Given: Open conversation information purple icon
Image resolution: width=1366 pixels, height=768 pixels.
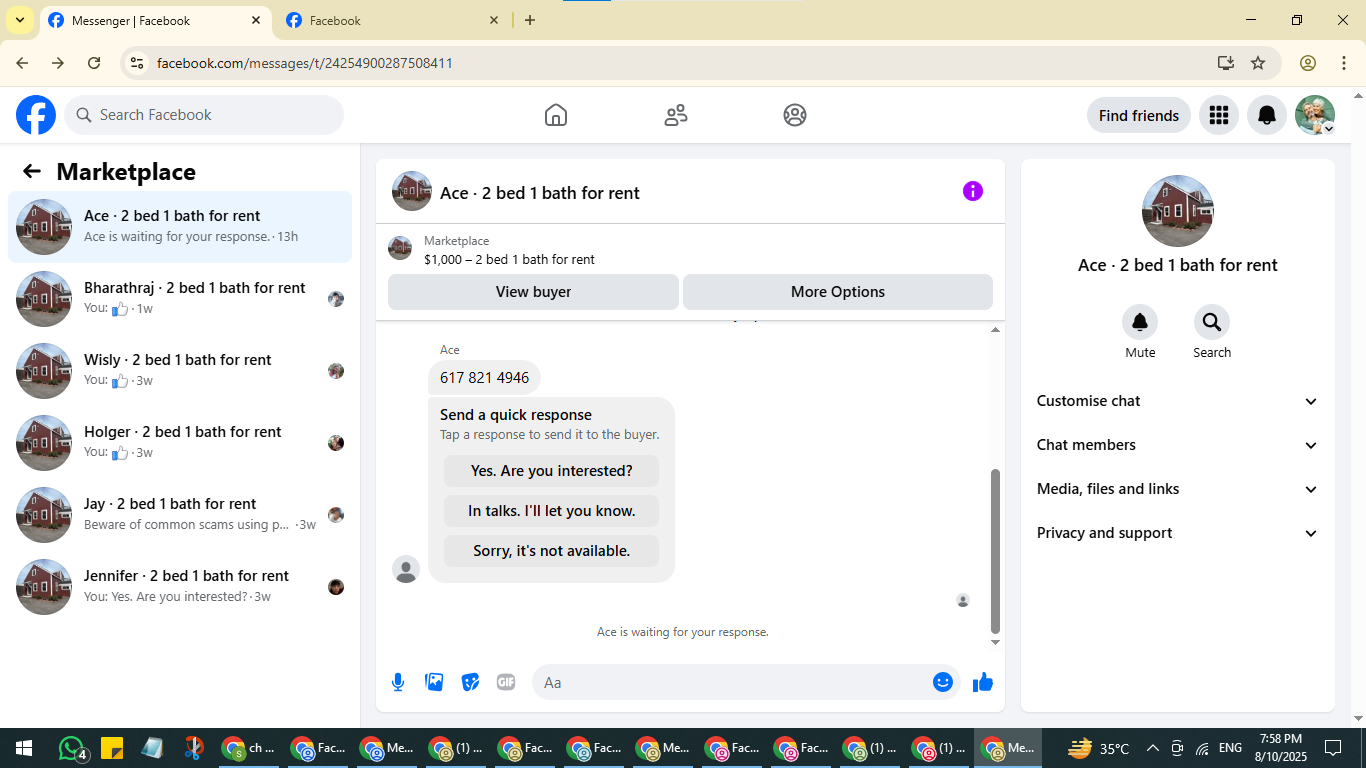Looking at the screenshot, I should 973,191.
